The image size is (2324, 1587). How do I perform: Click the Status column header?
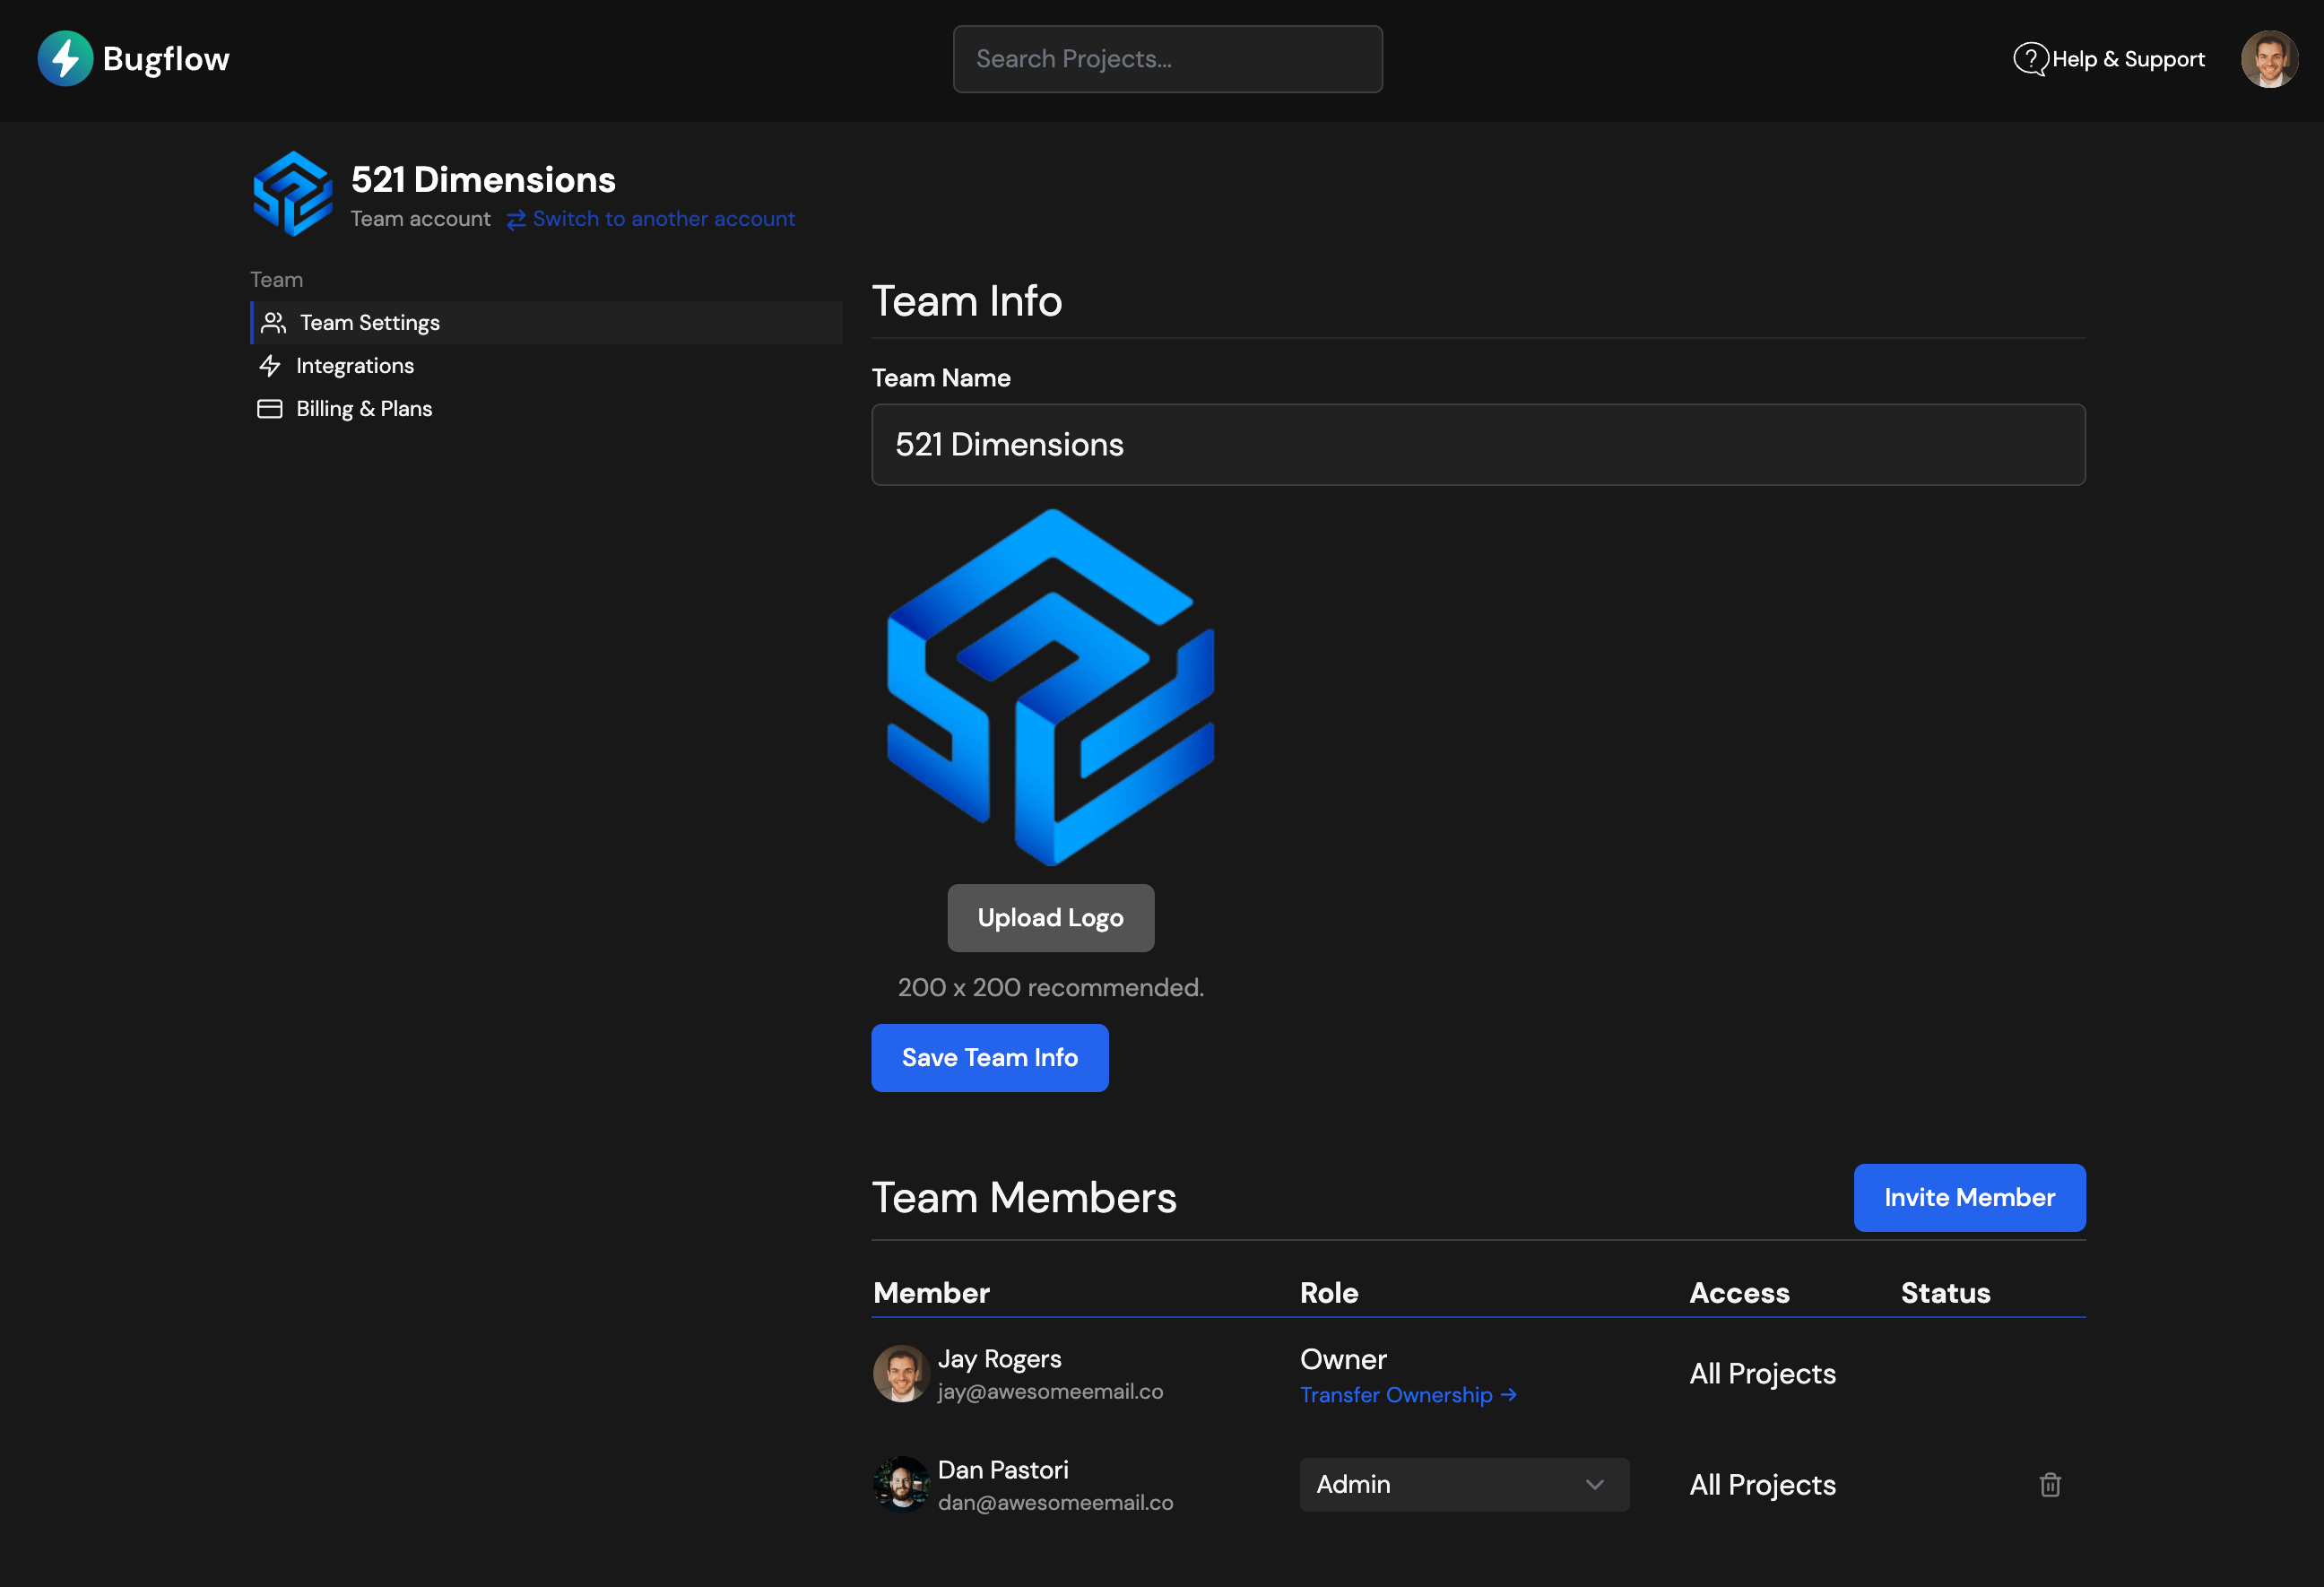click(1945, 1293)
